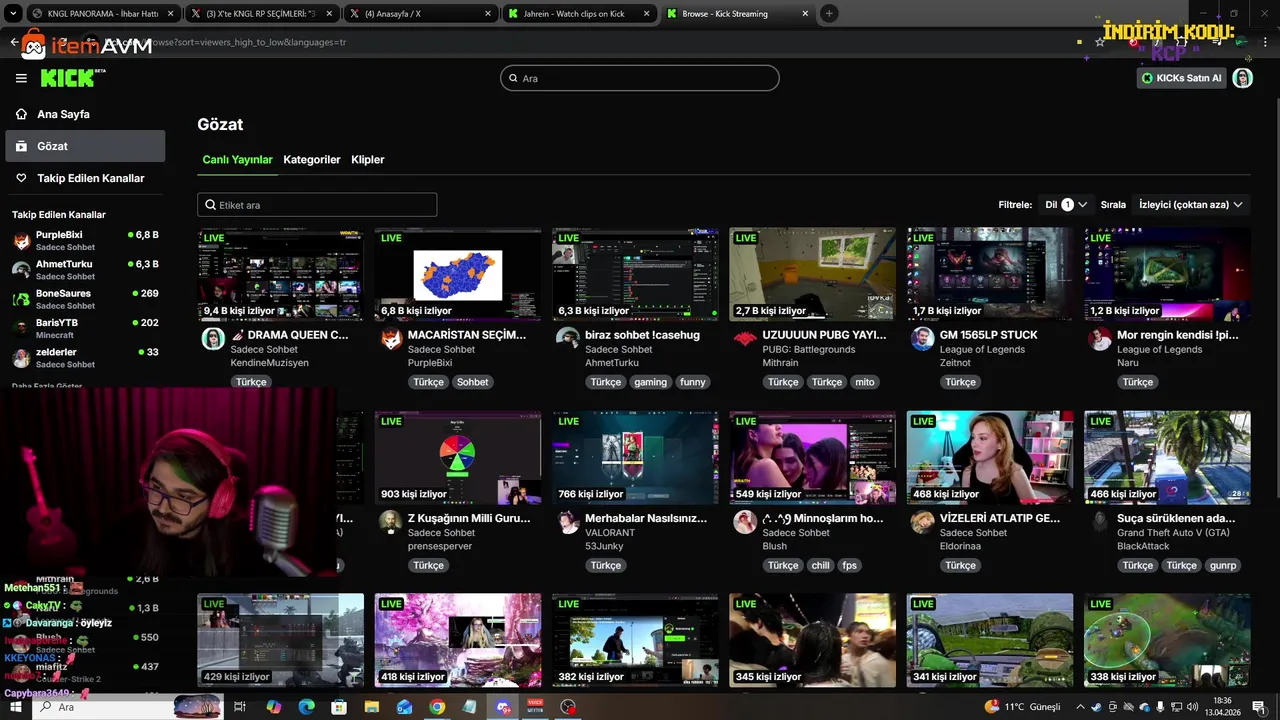Open the VİZELERİ ATLATIP stream thumbnail by Eldorinaa
1280x720 pixels.
990,457
